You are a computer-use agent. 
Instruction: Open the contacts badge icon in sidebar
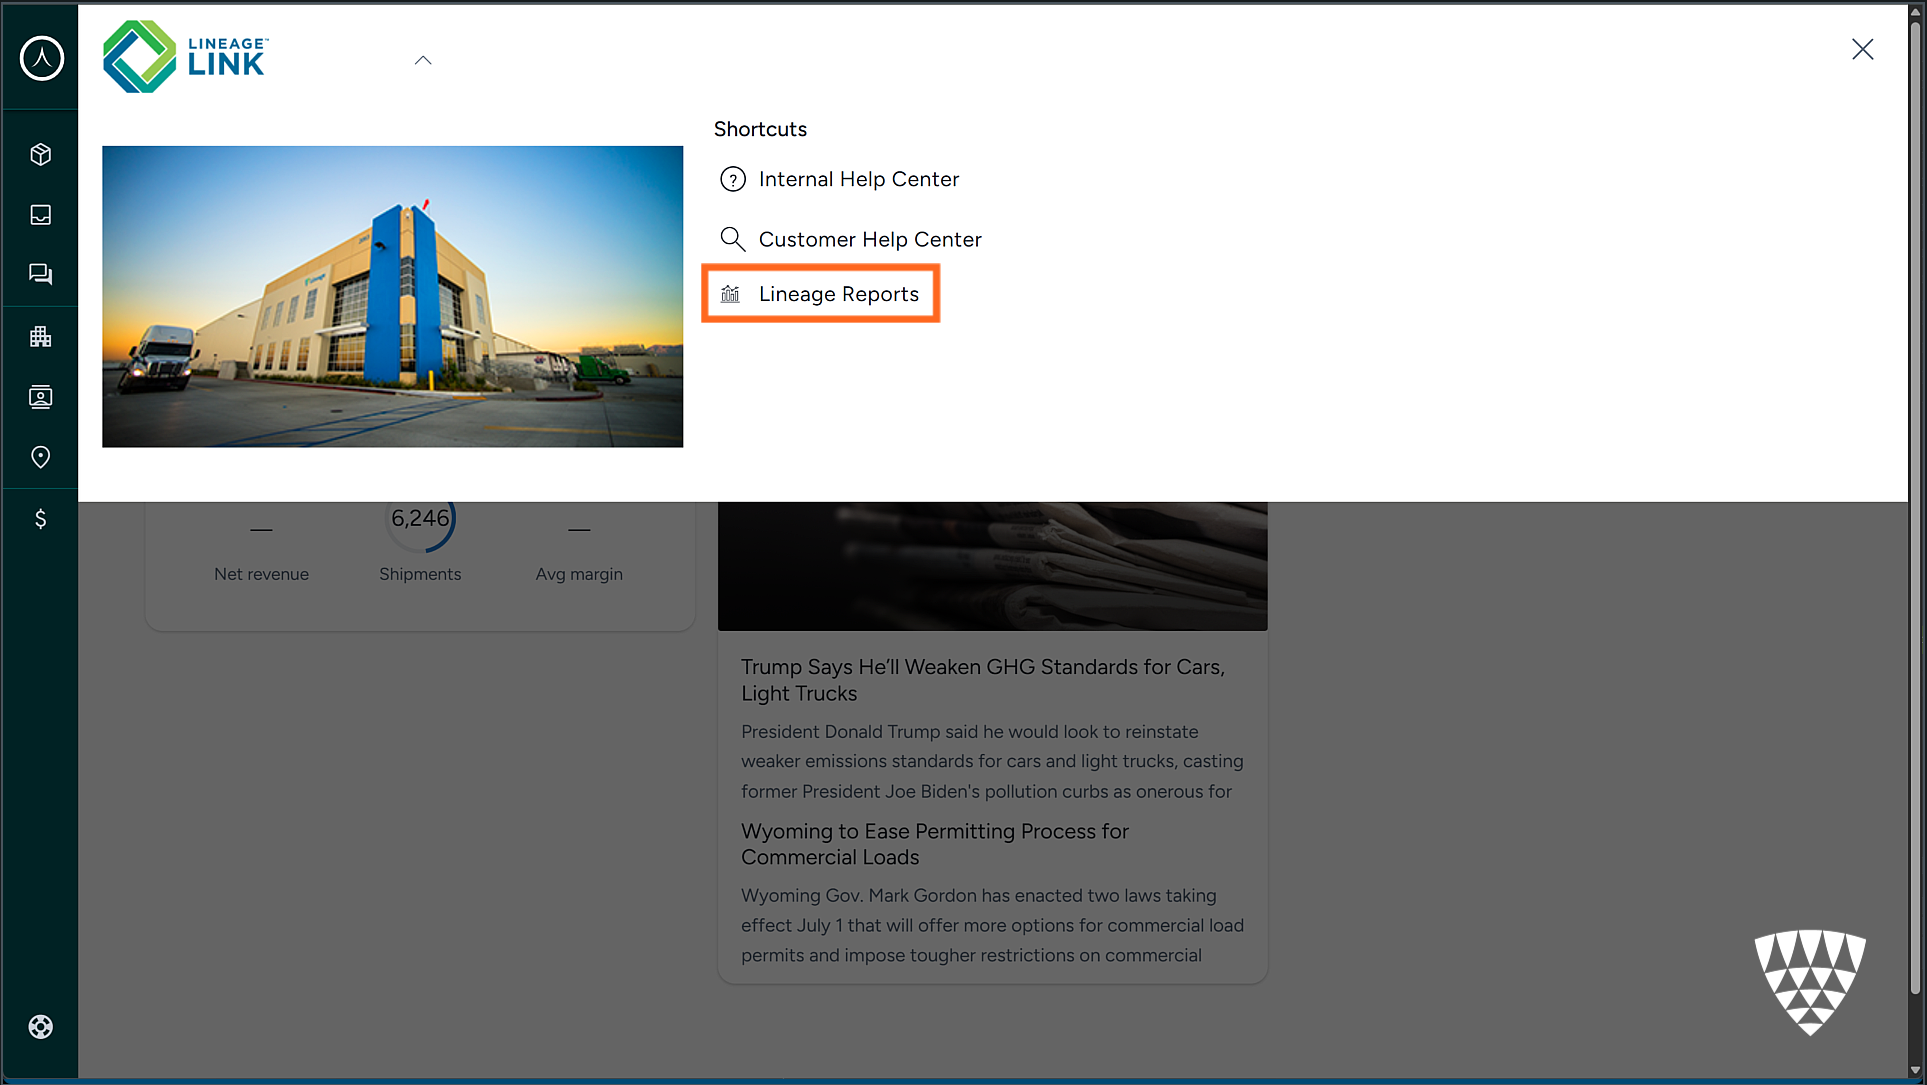[41, 397]
